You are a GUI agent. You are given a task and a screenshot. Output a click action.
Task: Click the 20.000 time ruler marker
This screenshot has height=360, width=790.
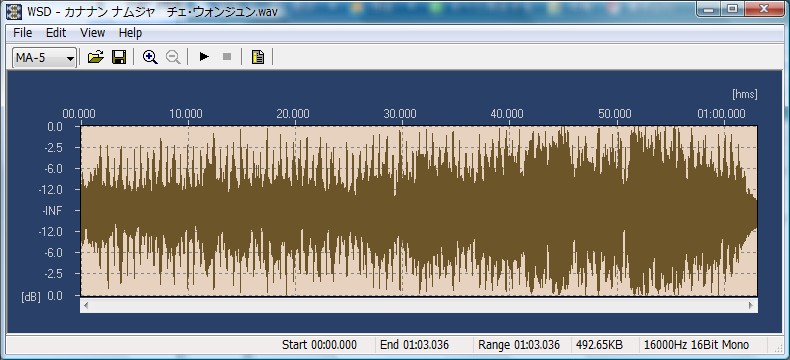(x=293, y=114)
